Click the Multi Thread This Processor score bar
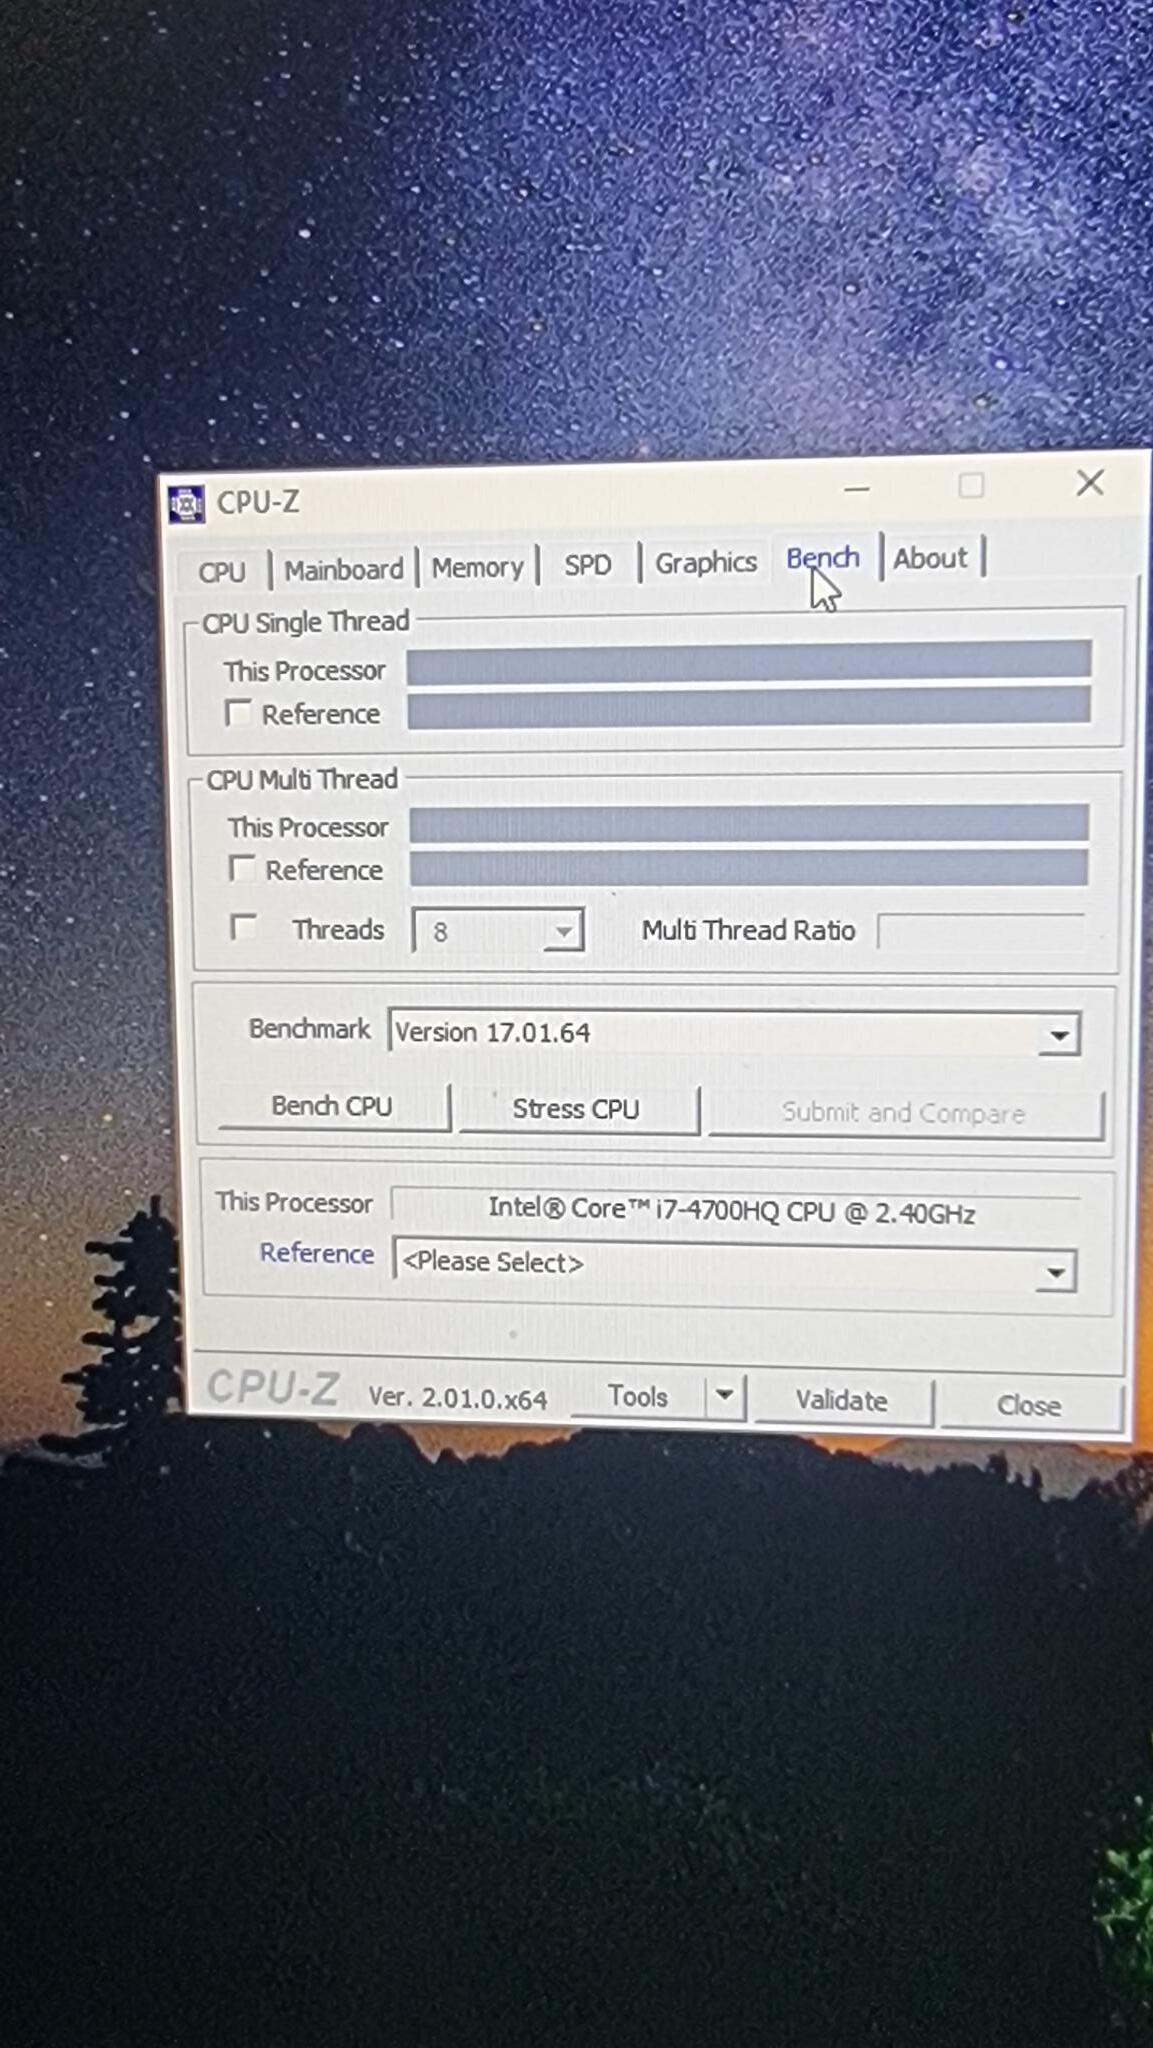 coord(749,824)
